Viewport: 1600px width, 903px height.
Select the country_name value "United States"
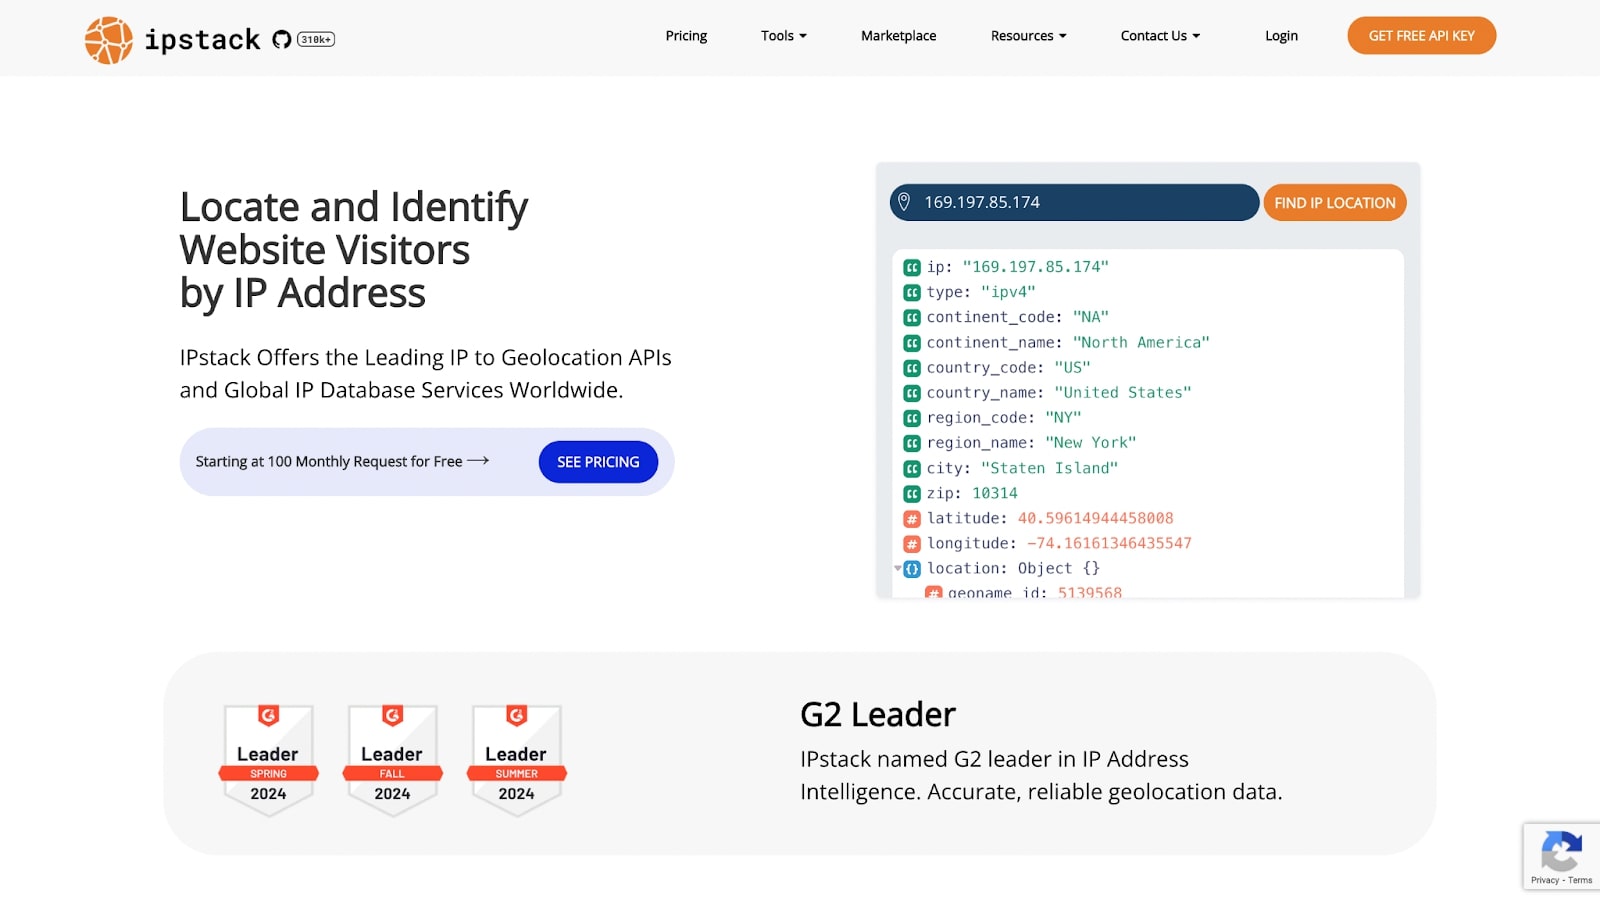[1123, 393]
